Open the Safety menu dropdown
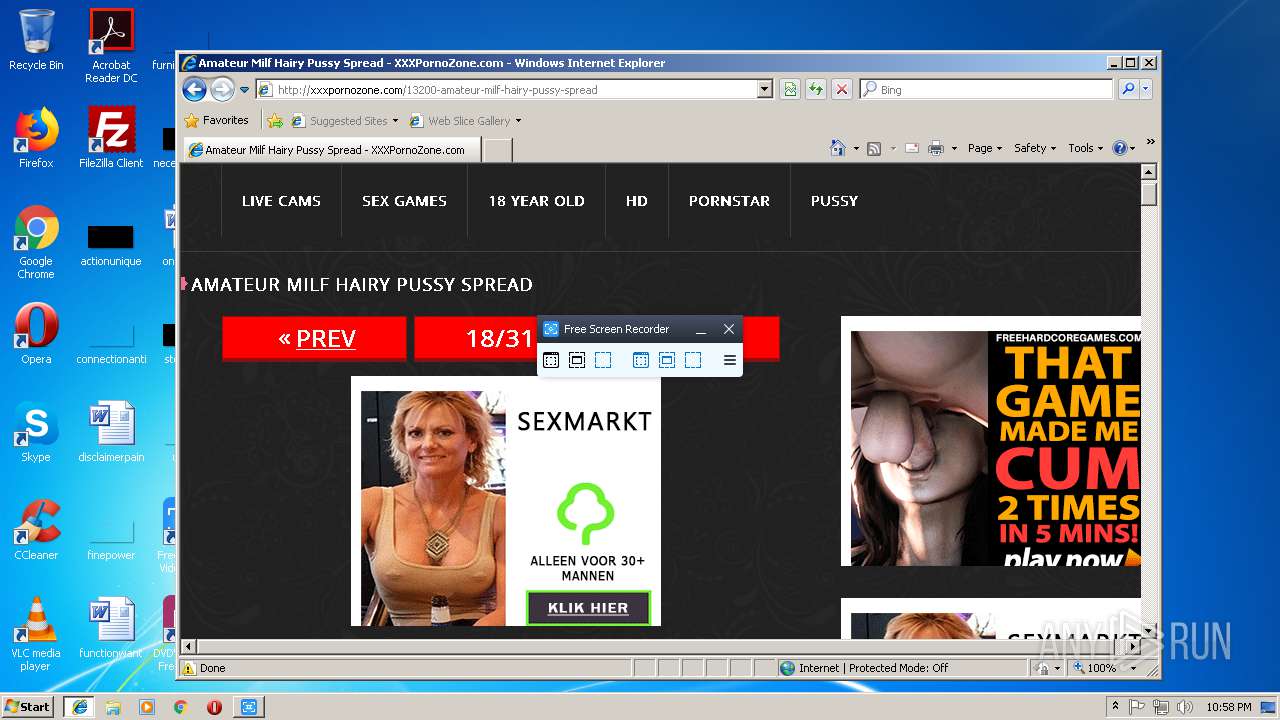 tap(1034, 148)
